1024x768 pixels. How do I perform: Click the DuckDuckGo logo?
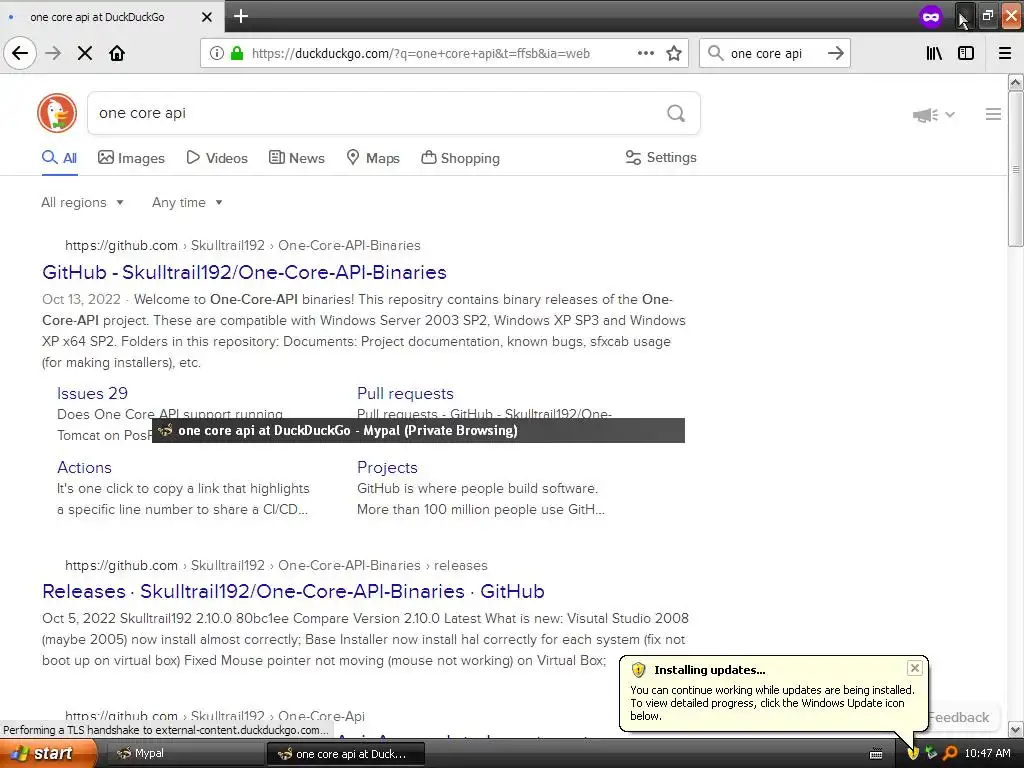tap(57, 113)
